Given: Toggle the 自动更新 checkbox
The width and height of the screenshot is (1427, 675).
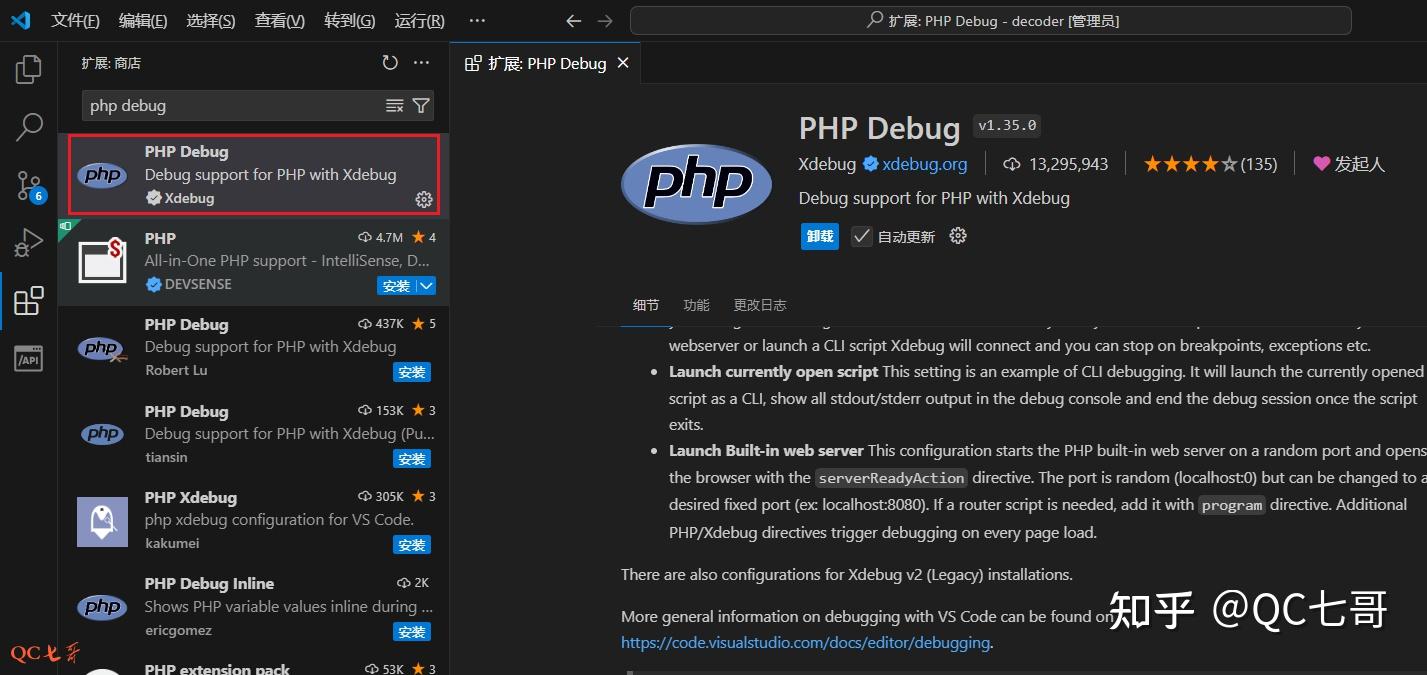Looking at the screenshot, I should point(861,236).
